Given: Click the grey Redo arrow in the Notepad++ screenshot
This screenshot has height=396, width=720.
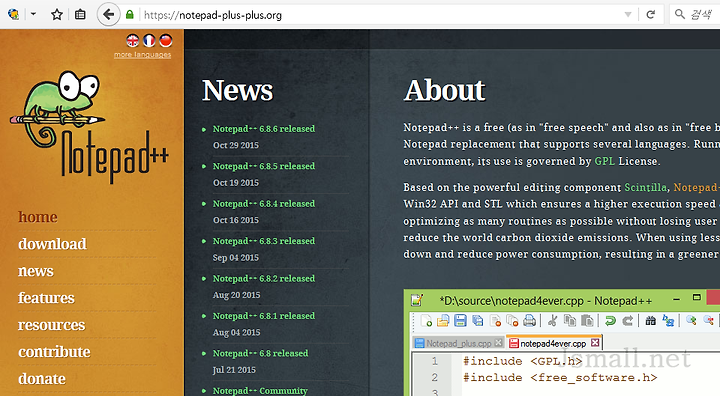Looking at the screenshot, I should coord(627,320).
